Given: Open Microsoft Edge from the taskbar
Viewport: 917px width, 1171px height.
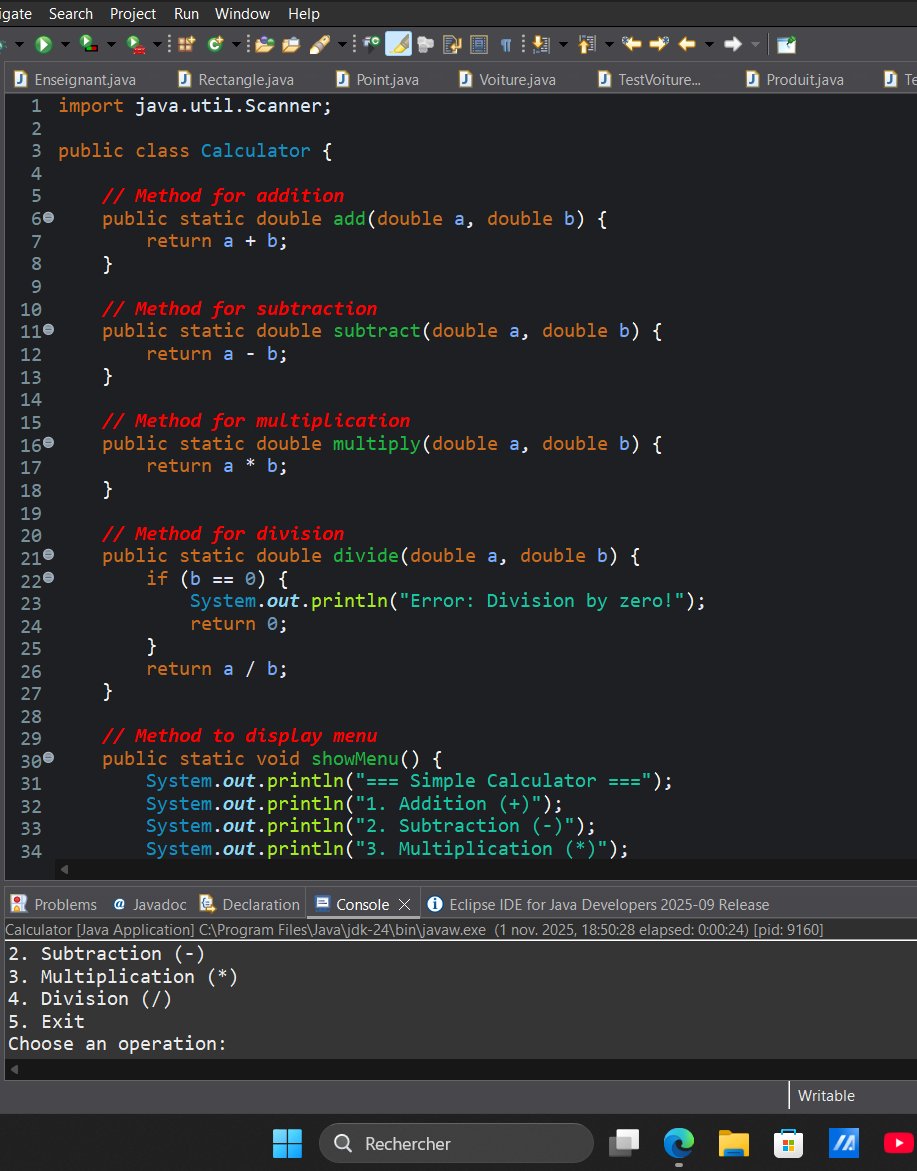Looking at the screenshot, I should pyautogui.click(x=679, y=1143).
